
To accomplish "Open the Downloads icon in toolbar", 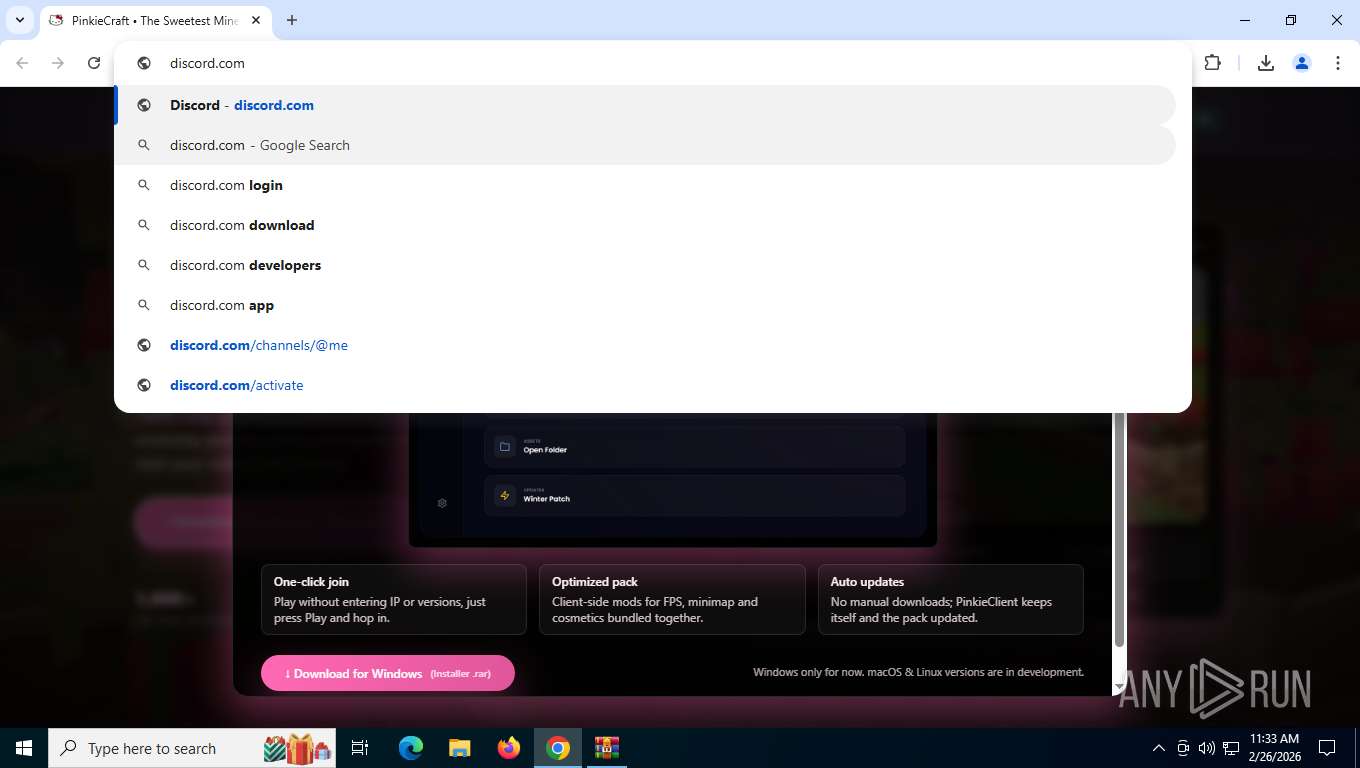I will 1266,63.
